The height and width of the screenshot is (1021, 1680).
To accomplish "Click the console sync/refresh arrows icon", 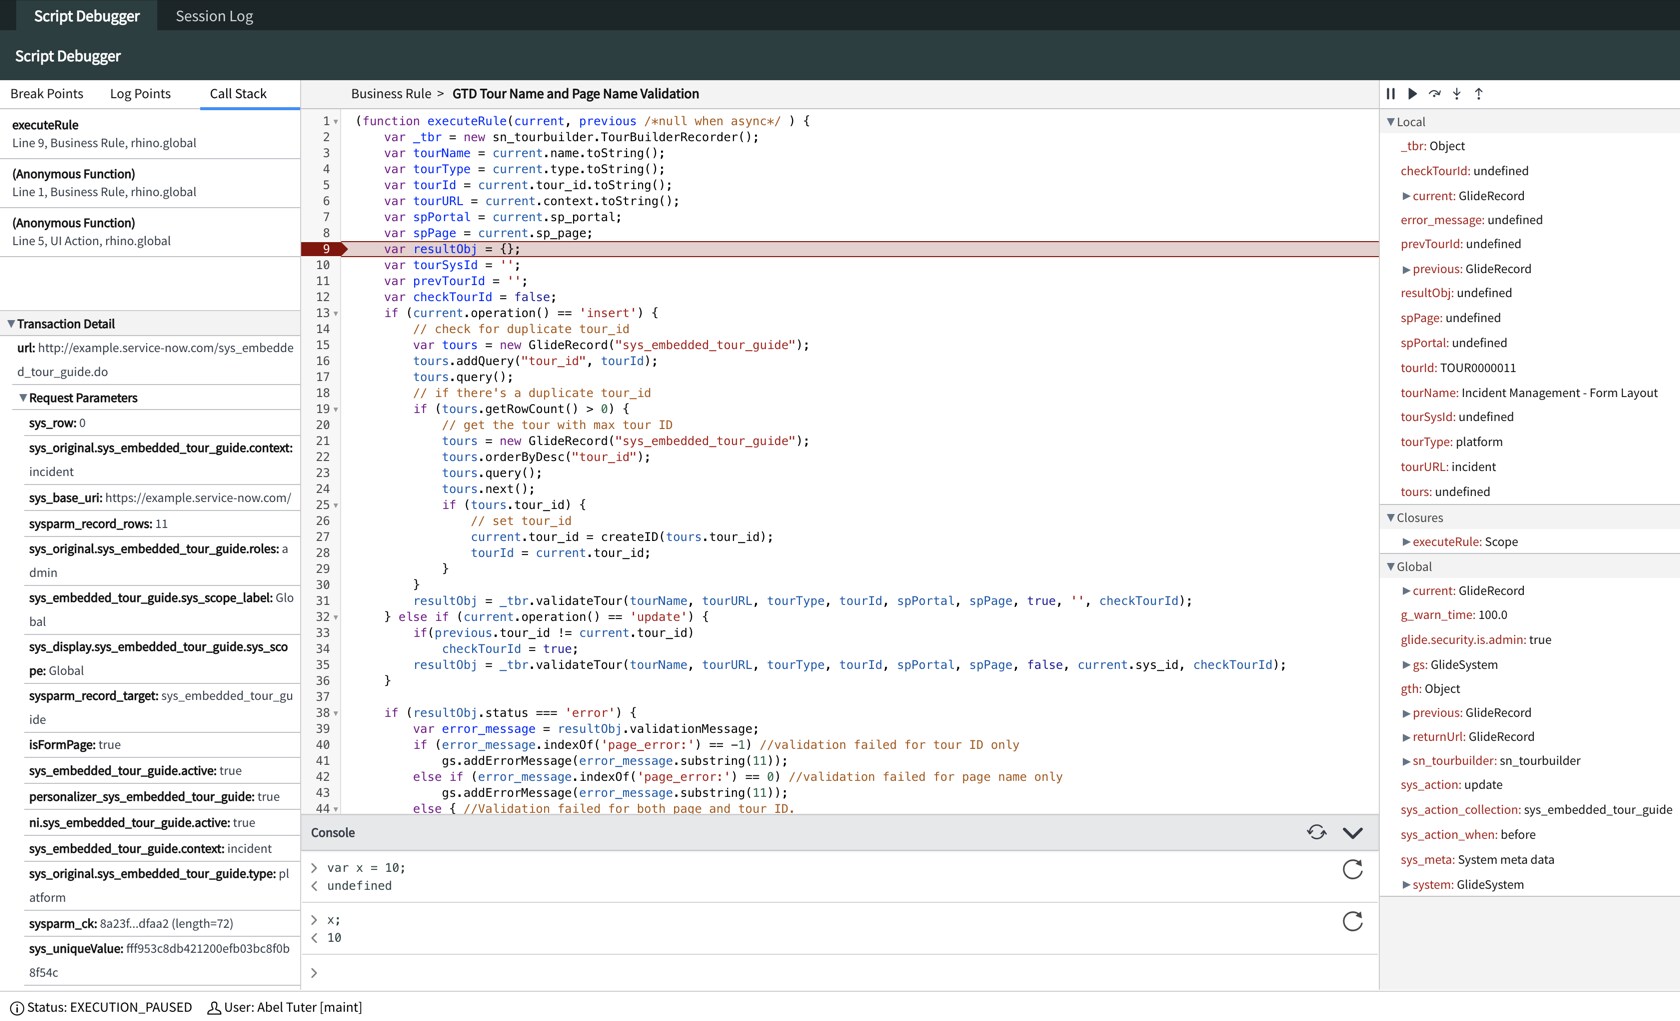I will (x=1316, y=833).
